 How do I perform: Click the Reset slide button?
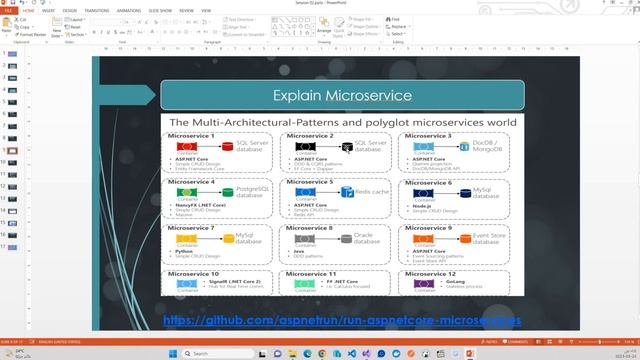coord(73,27)
